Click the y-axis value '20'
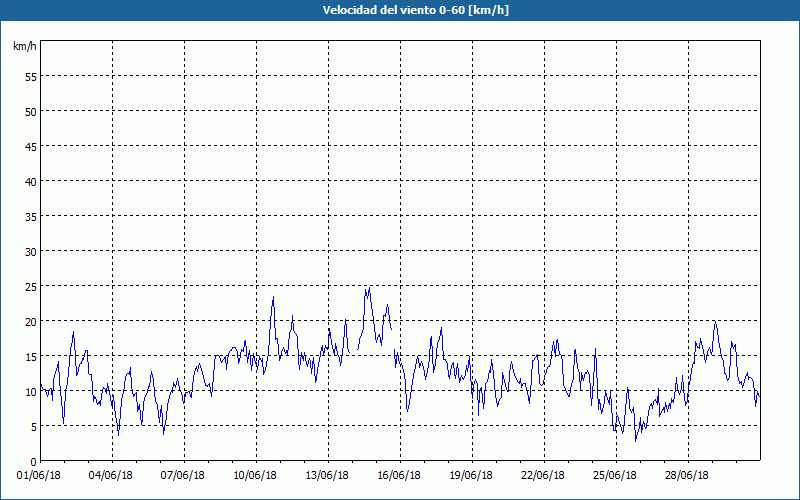The width and height of the screenshot is (800, 500). click(31, 322)
